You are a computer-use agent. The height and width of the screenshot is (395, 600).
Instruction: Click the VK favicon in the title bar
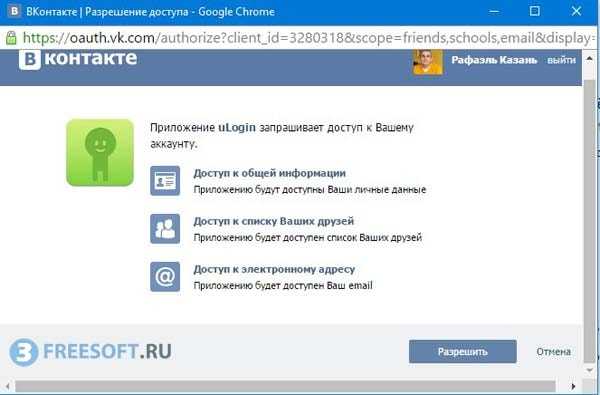click(x=14, y=11)
